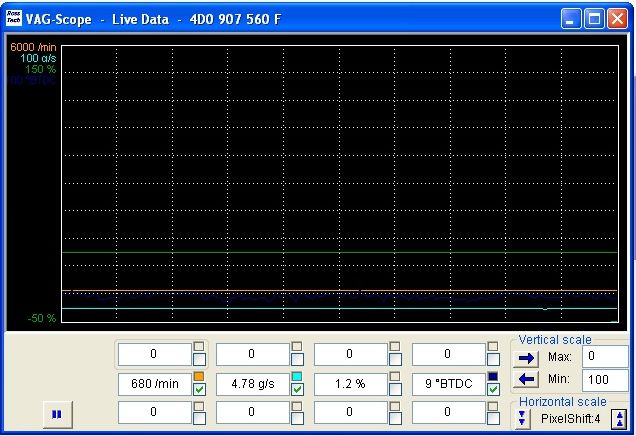Toggle the 9 °BTDC channel checkbox

coord(493,389)
